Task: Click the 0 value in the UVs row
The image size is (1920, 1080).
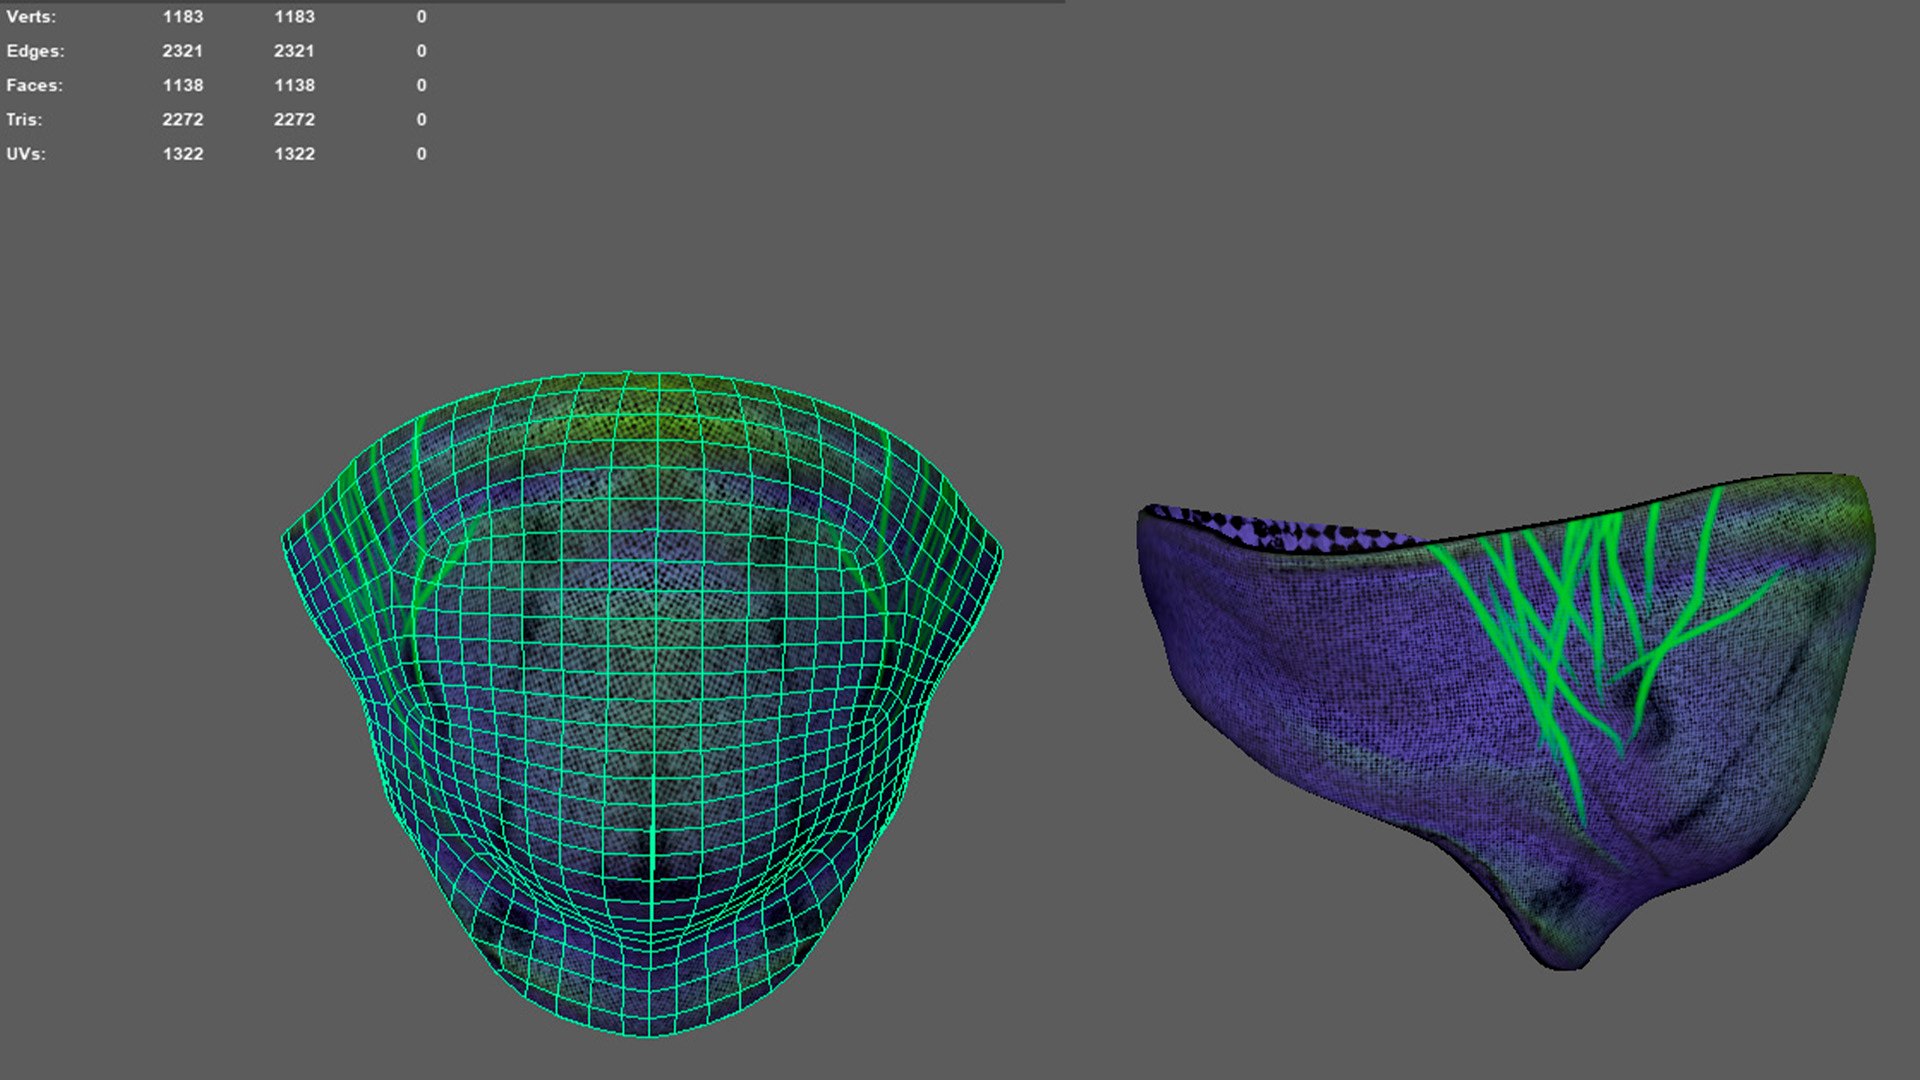Action: (x=421, y=154)
